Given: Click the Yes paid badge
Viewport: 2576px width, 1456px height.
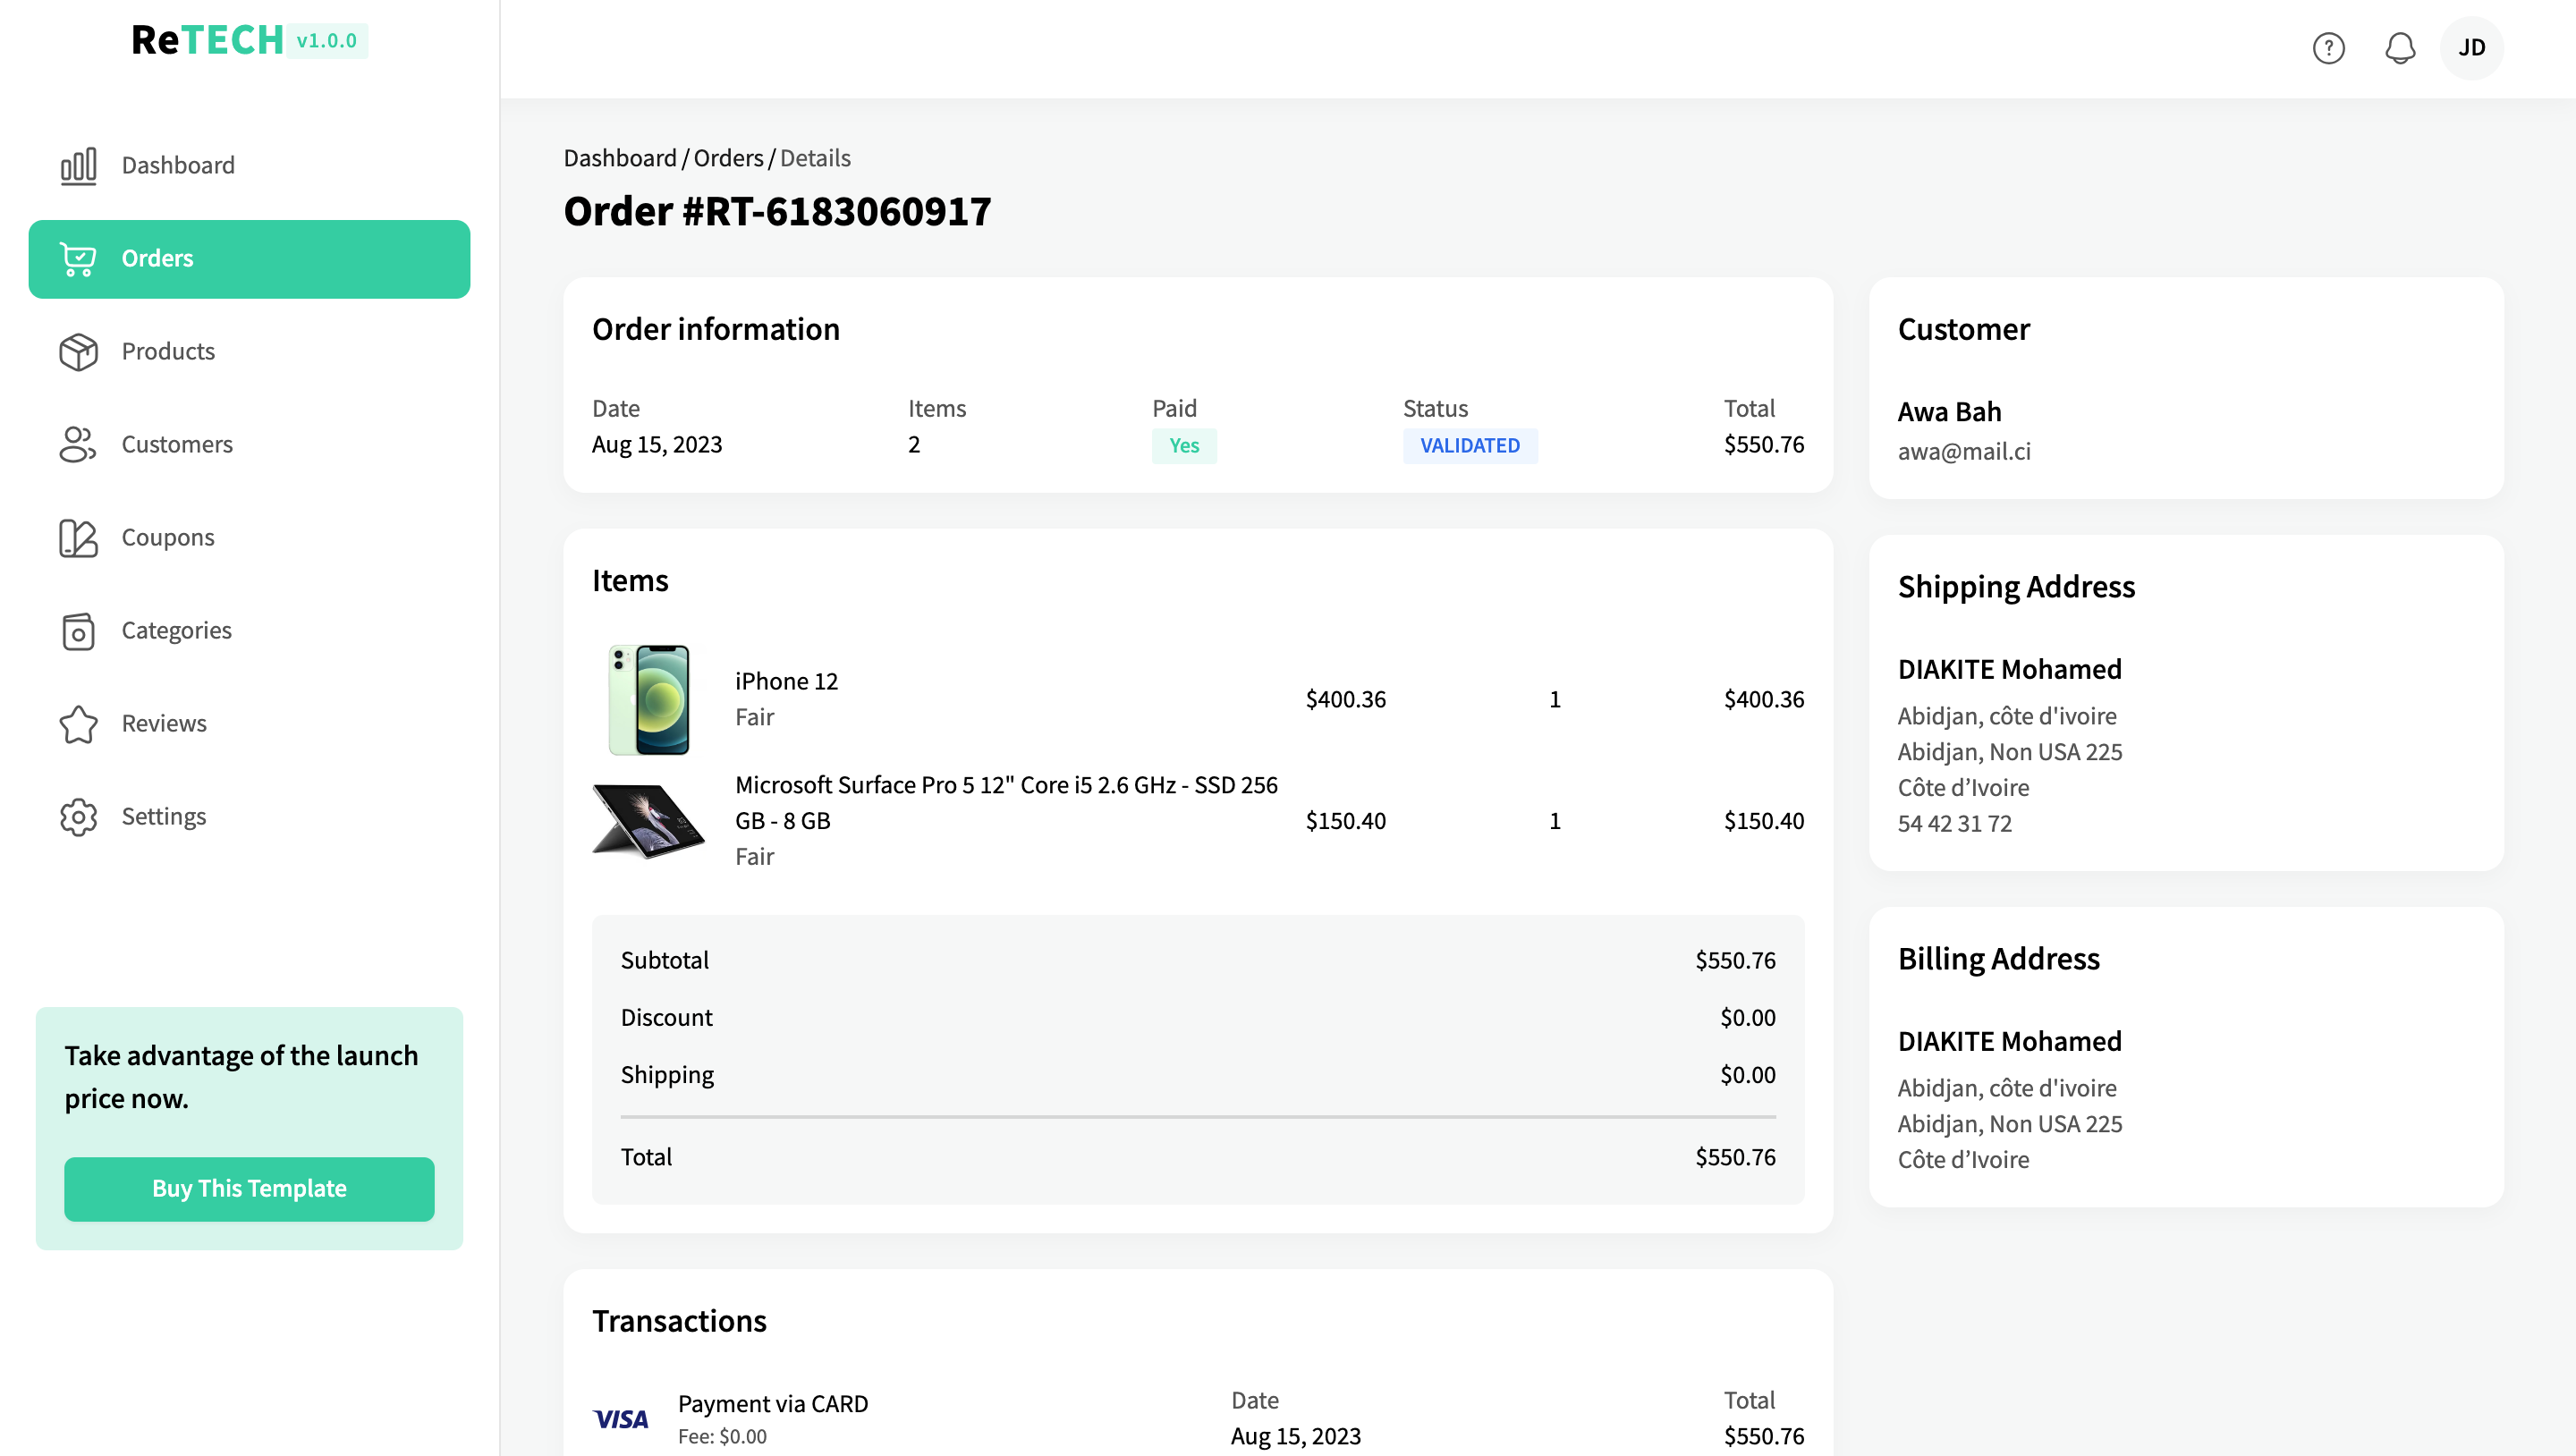Looking at the screenshot, I should [1184, 446].
